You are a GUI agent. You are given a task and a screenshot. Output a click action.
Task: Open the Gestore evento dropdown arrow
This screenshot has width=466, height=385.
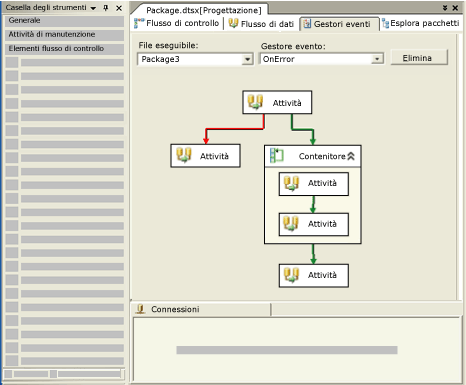coord(377,59)
